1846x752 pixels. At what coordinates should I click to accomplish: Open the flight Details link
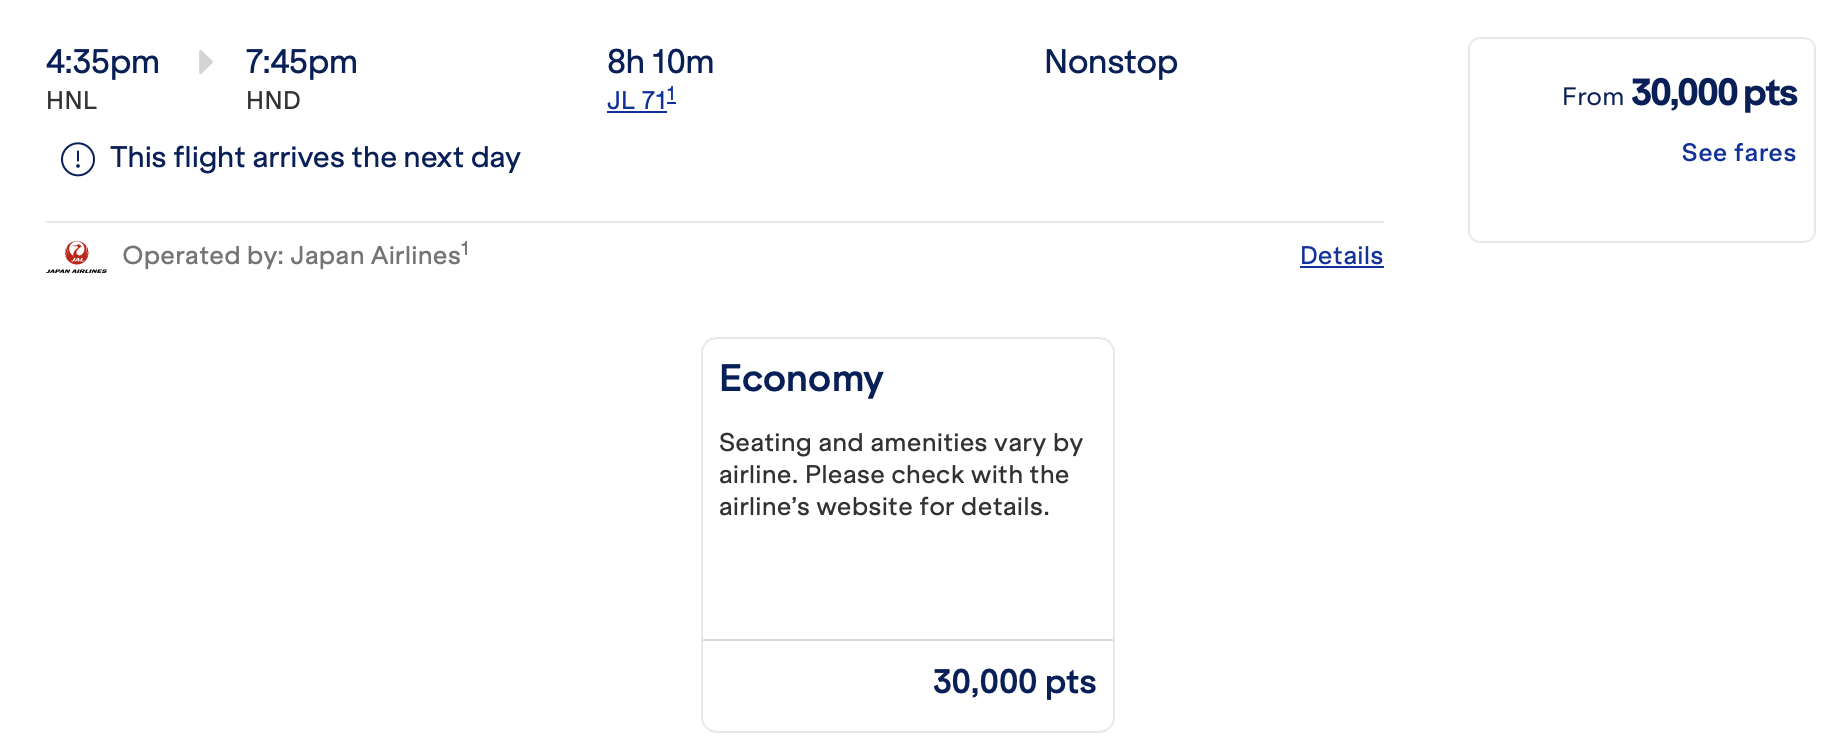click(x=1341, y=256)
